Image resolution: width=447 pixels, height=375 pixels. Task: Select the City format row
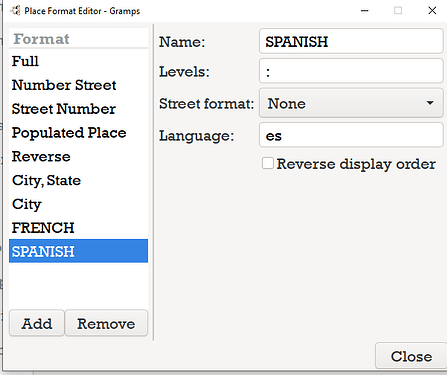pyautogui.click(x=78, y=204)
